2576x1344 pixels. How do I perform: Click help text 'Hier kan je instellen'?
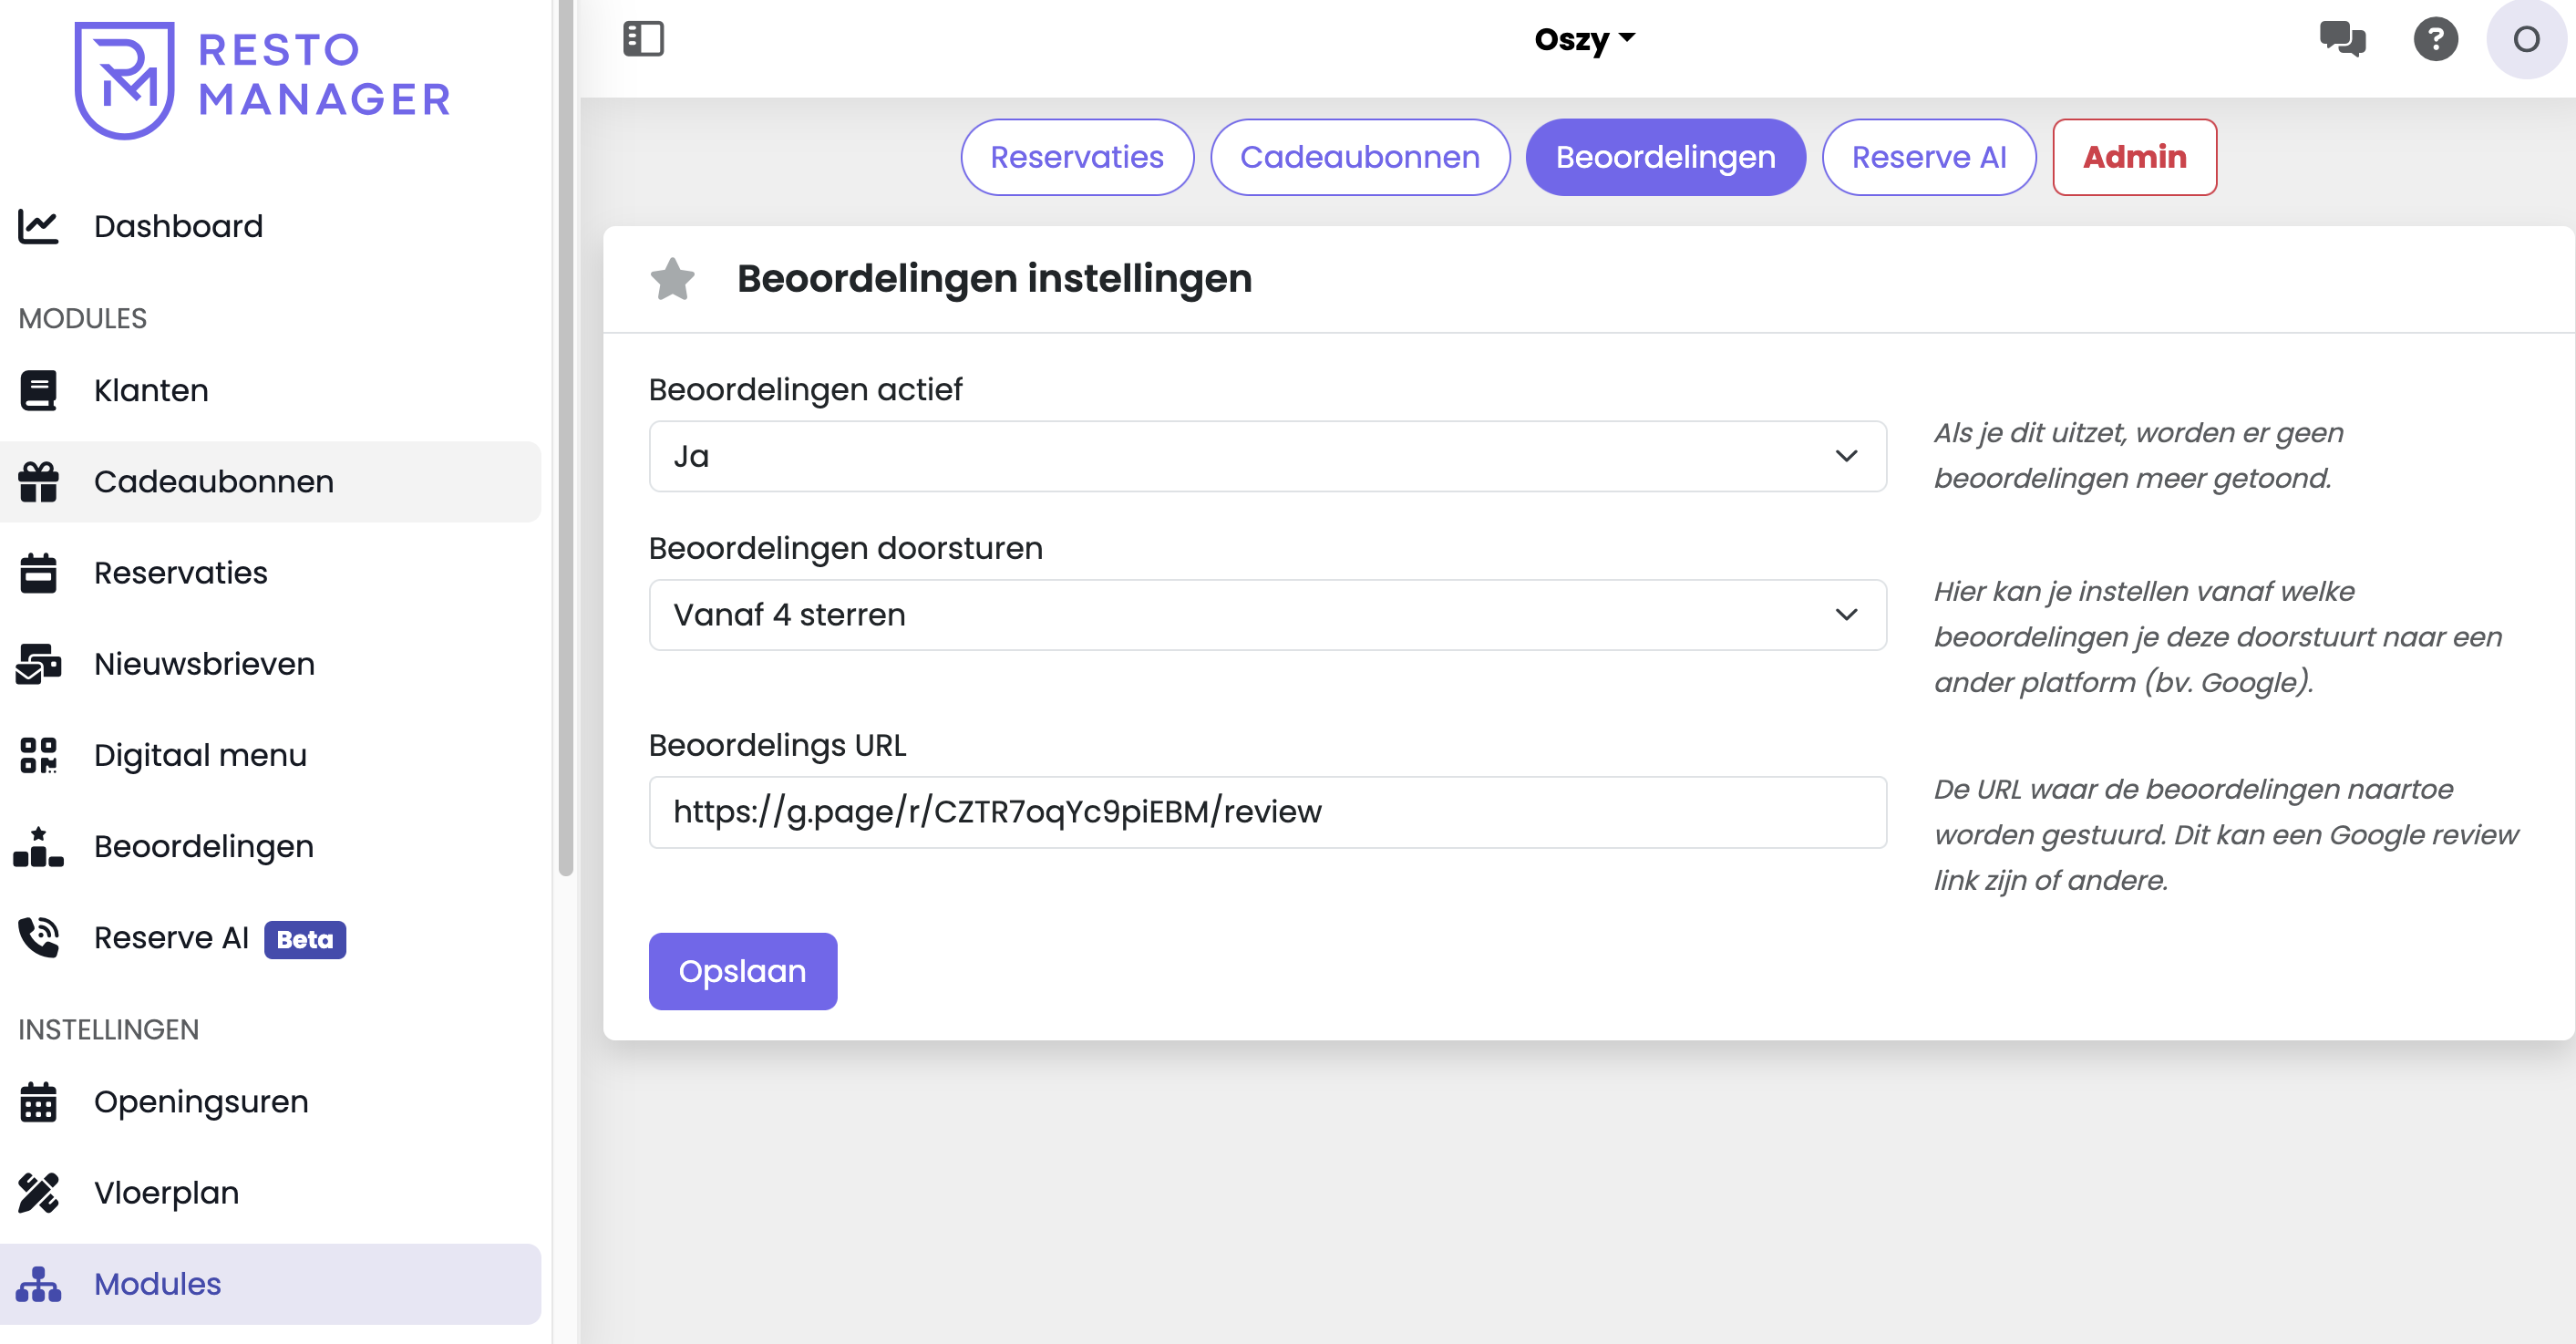point(2217,636)
